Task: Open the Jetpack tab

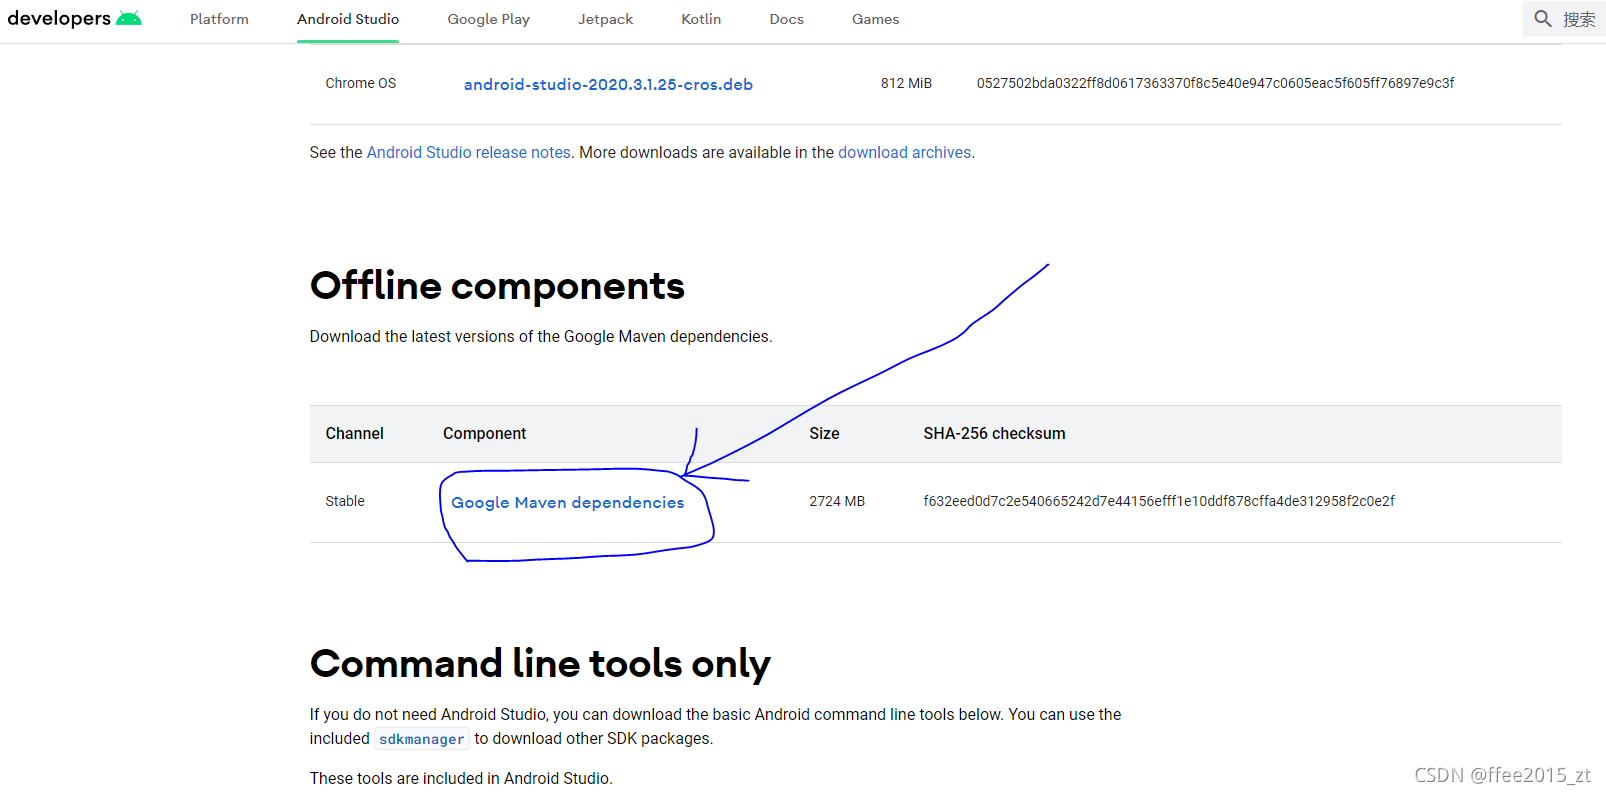Action: tap(605, 19)
